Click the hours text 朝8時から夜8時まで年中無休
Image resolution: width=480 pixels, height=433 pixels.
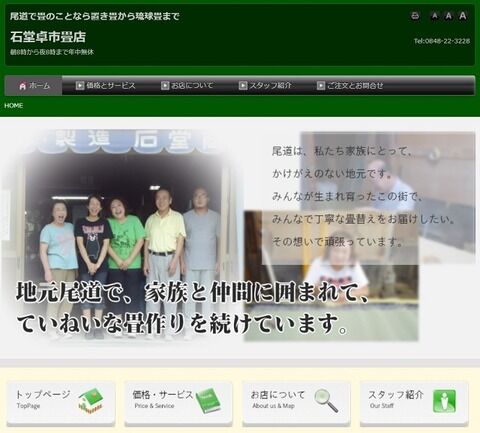(52, 52)
